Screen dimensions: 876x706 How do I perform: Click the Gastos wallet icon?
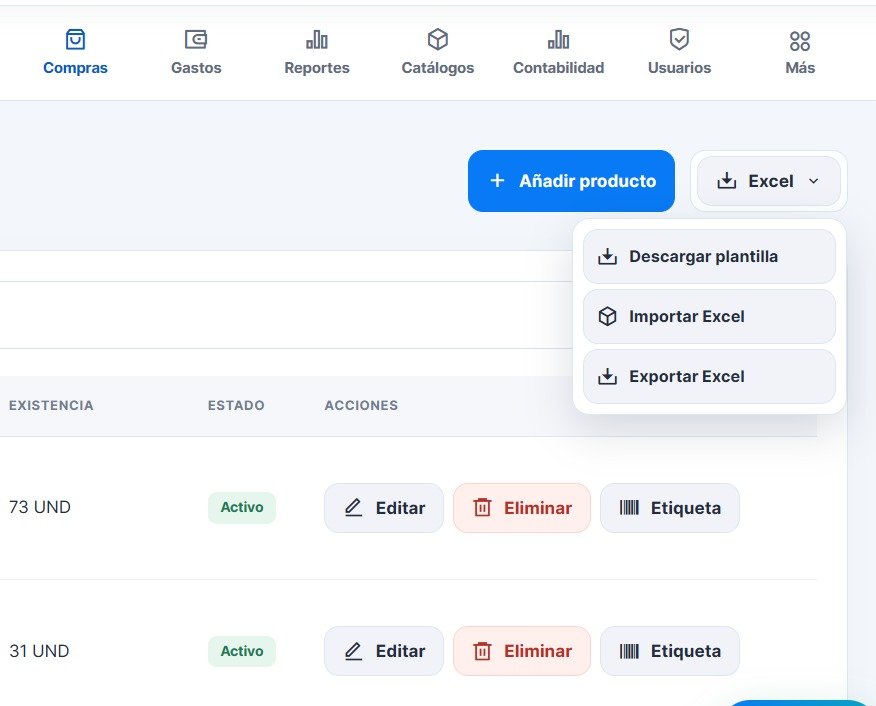click(x=196, y=40)
